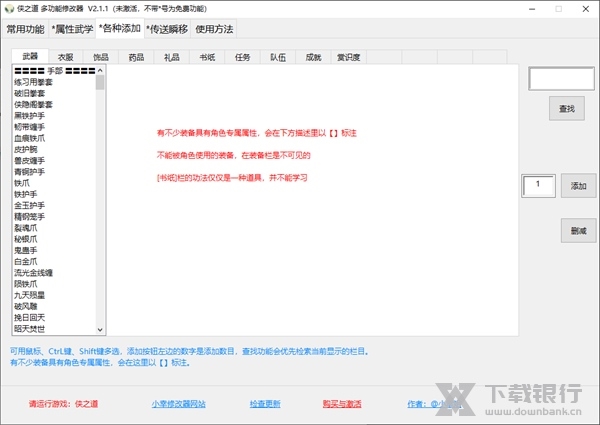Open the *传送瞬移 tab
This screenshot has height=425, width=600.
167,29
